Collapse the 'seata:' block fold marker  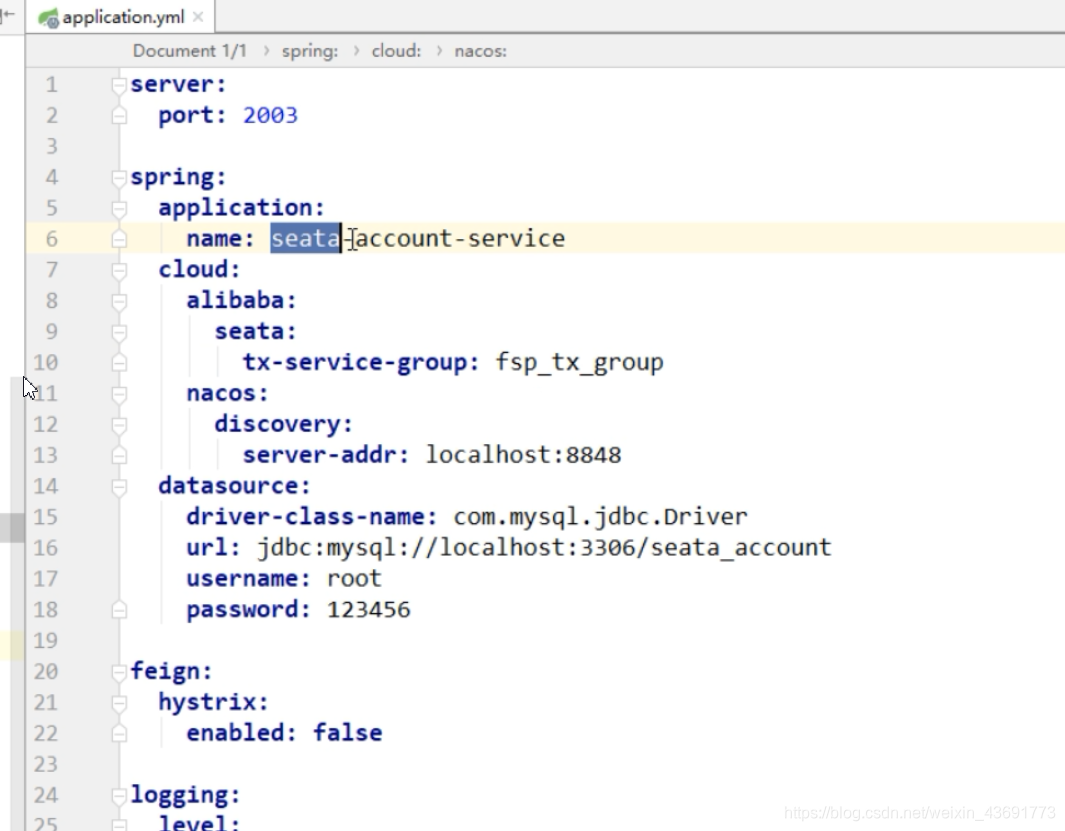[119, 332]
